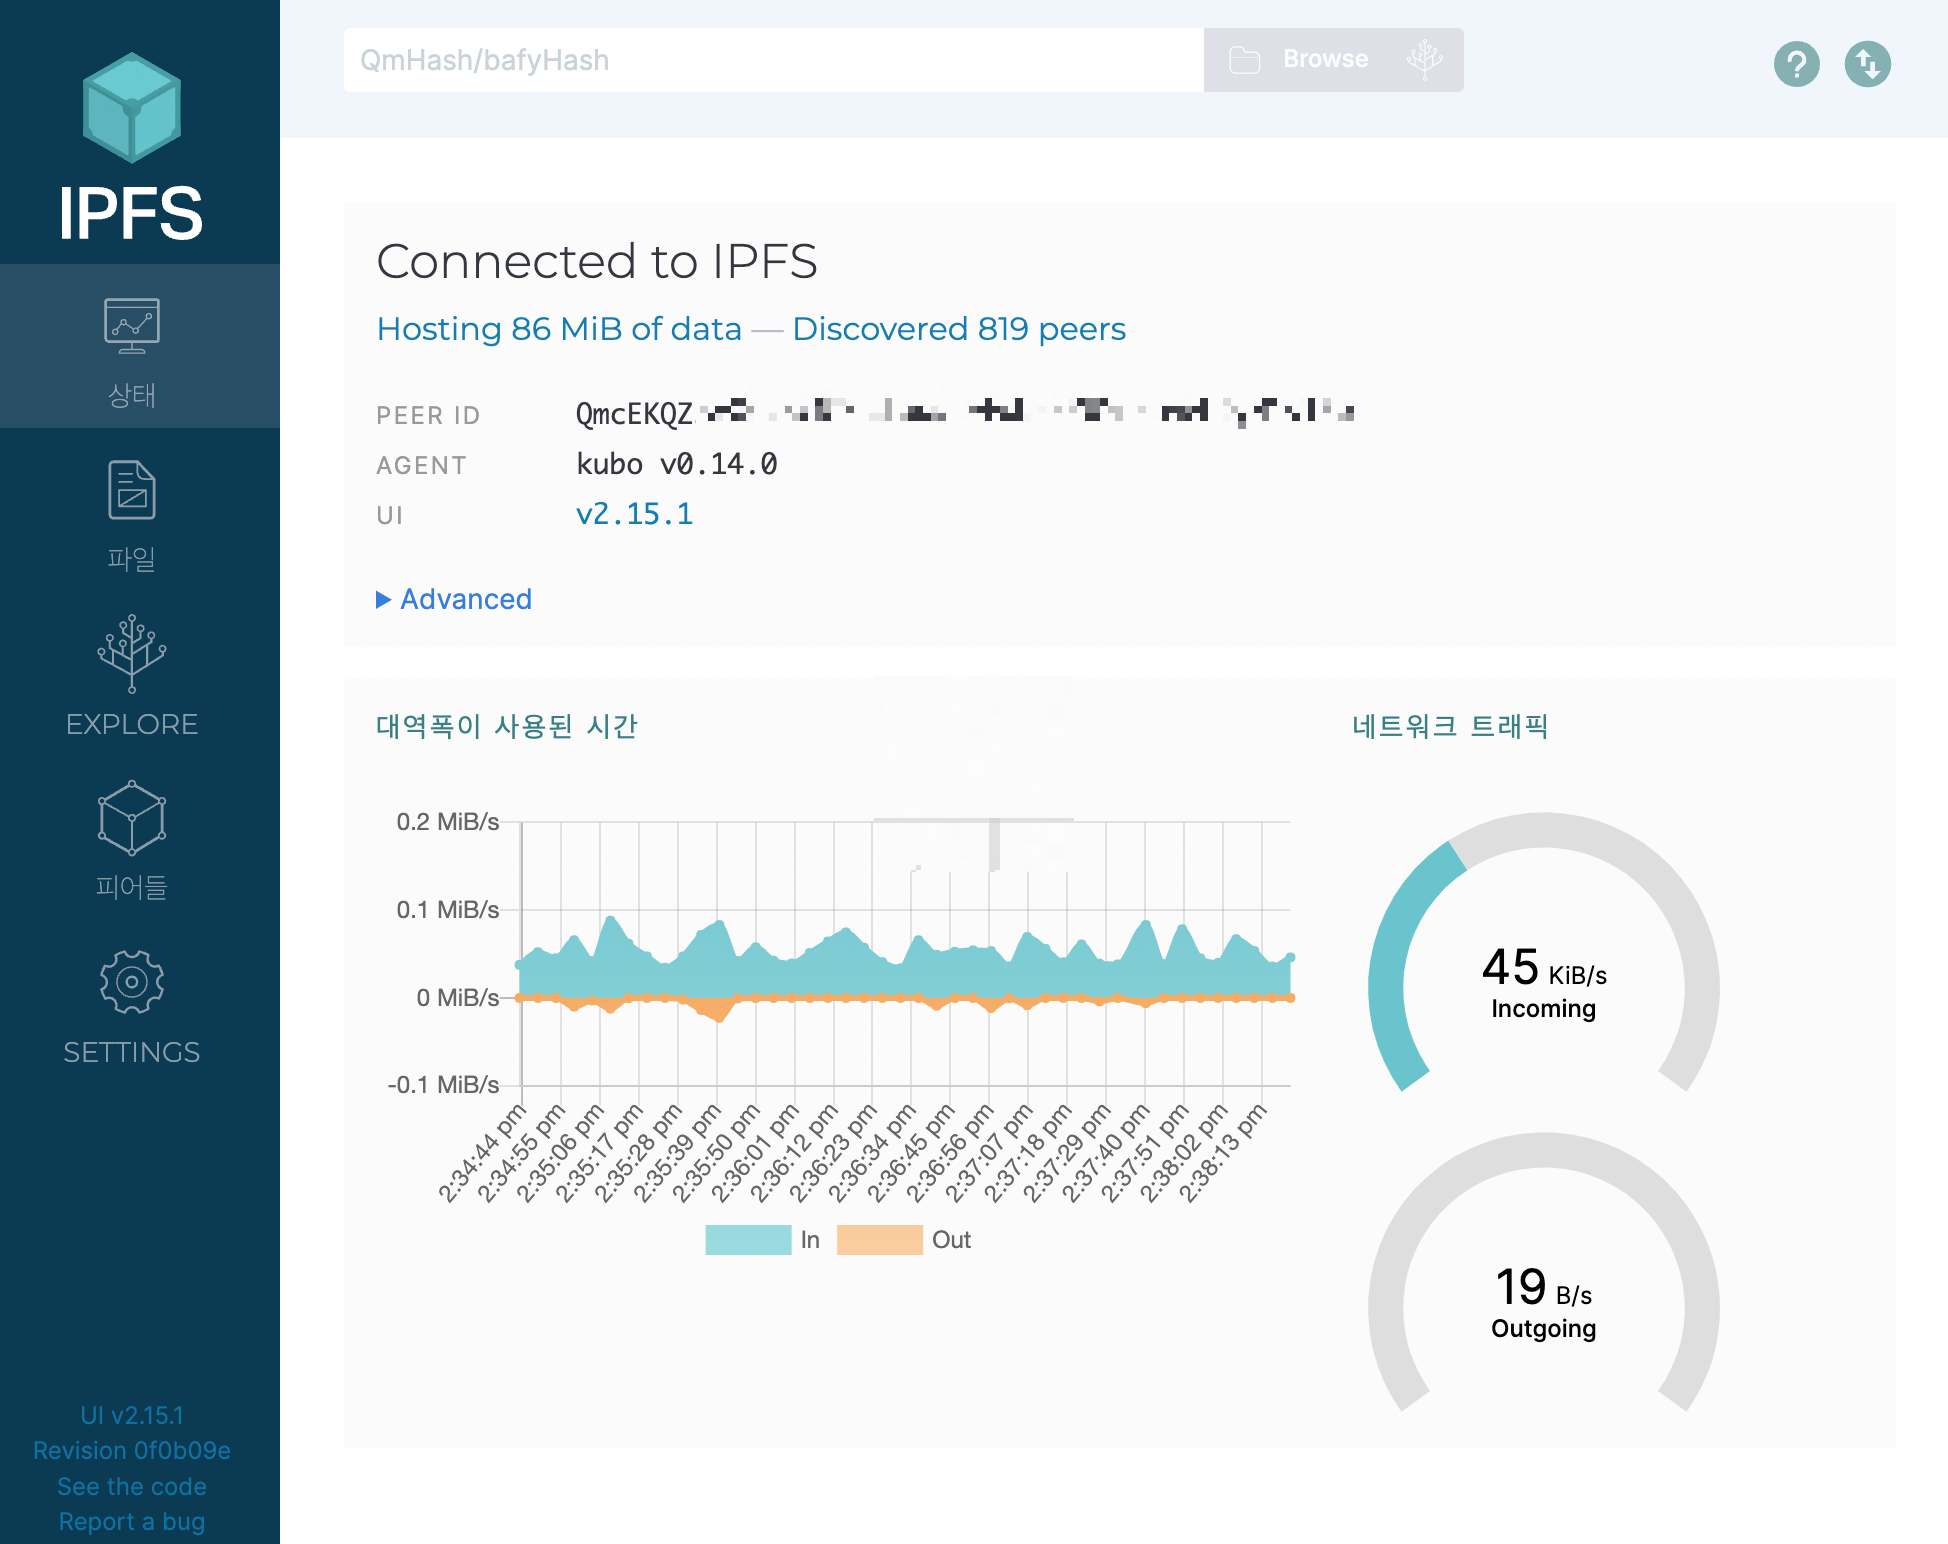Screen dimensions: 1948x1544
Task: Open the 파일 files page icon
Action: (131, 491)
